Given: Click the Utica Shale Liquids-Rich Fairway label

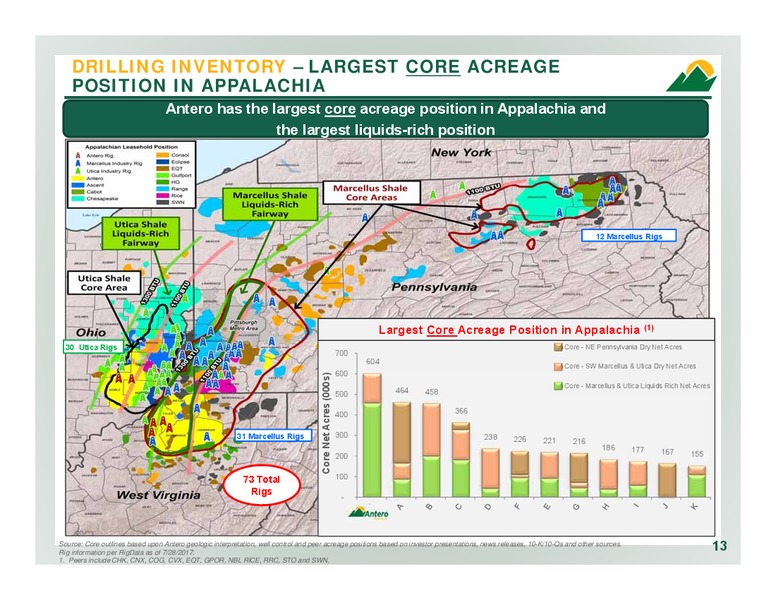Looking at the screenshot, I should pyautogui.click(x=141, y=234).
